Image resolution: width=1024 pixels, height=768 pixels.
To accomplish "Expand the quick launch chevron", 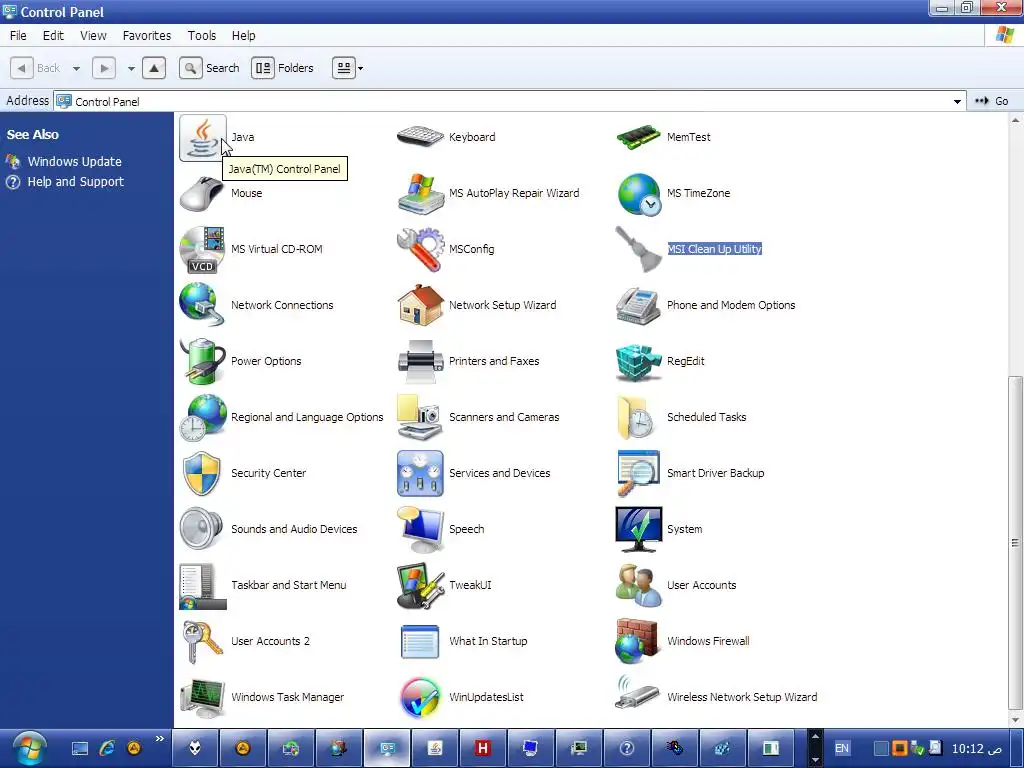I will point(160,739).
